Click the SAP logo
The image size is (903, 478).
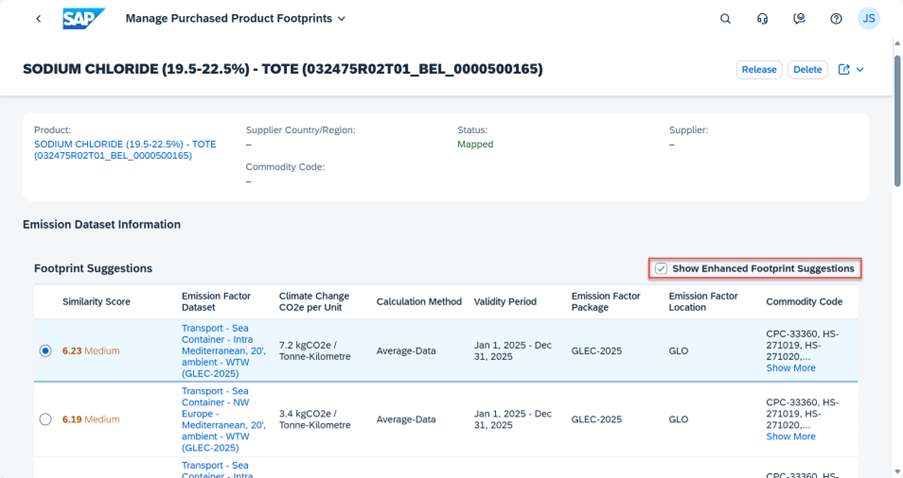(x=83, y=19)
